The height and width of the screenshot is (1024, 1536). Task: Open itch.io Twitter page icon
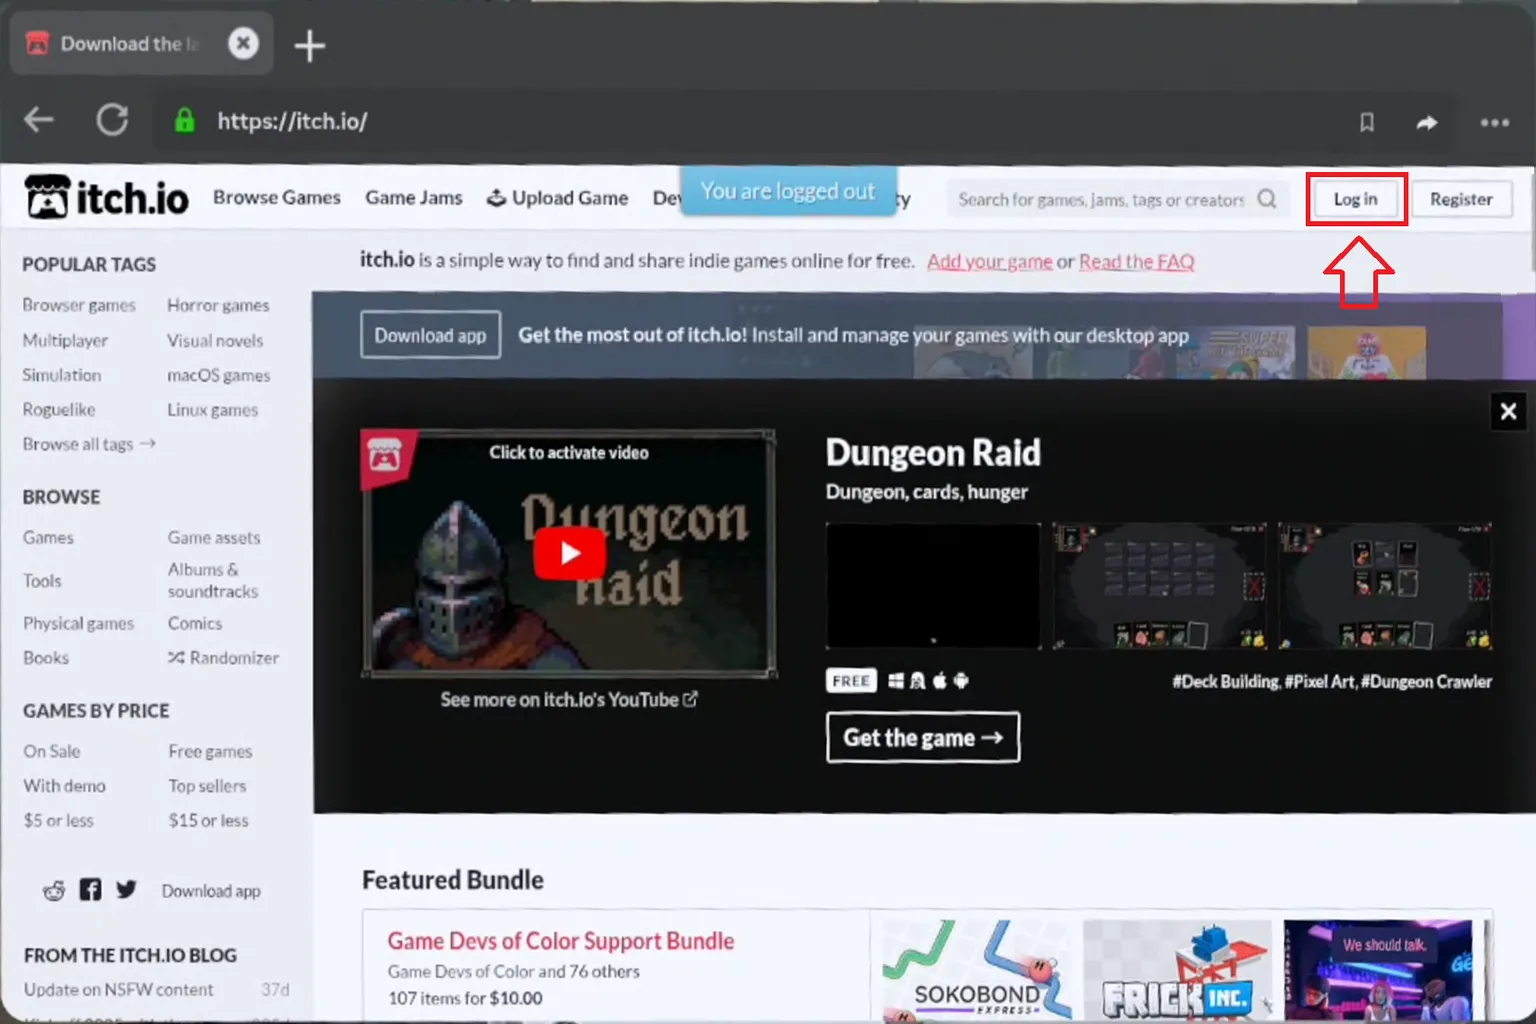[126, 889]
